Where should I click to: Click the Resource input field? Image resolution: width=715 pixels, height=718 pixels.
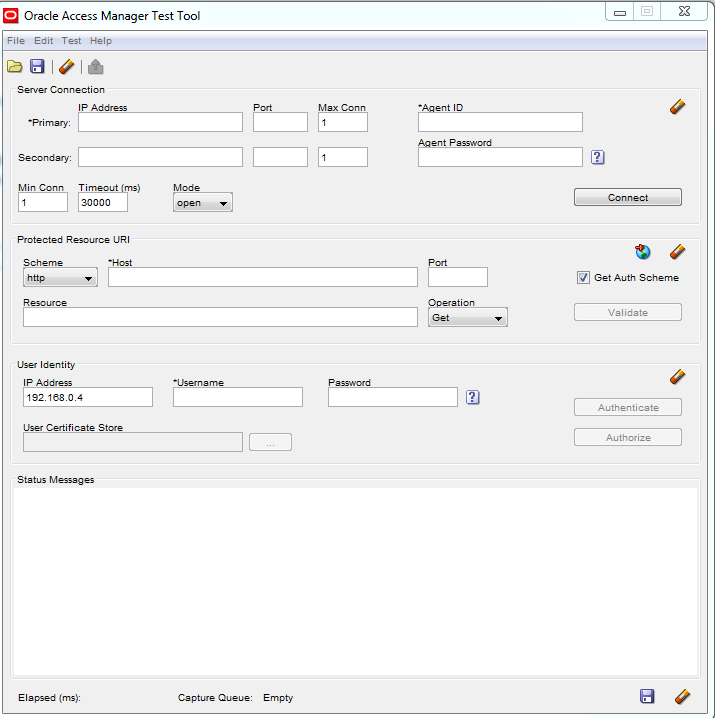(220, 317)
